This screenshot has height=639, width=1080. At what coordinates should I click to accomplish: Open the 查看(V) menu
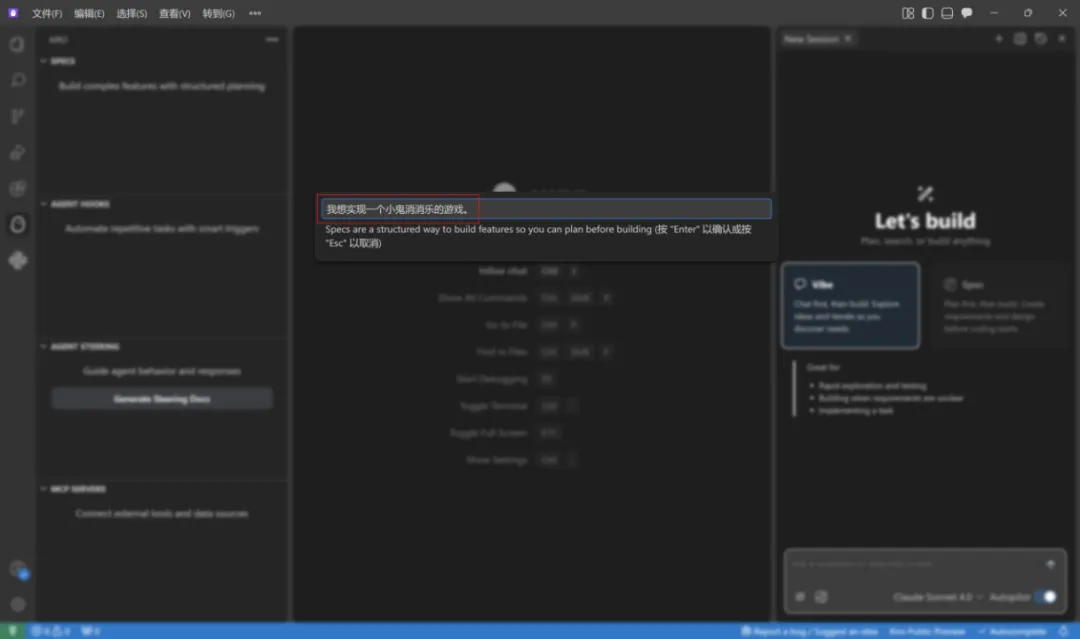coord(174,13)
